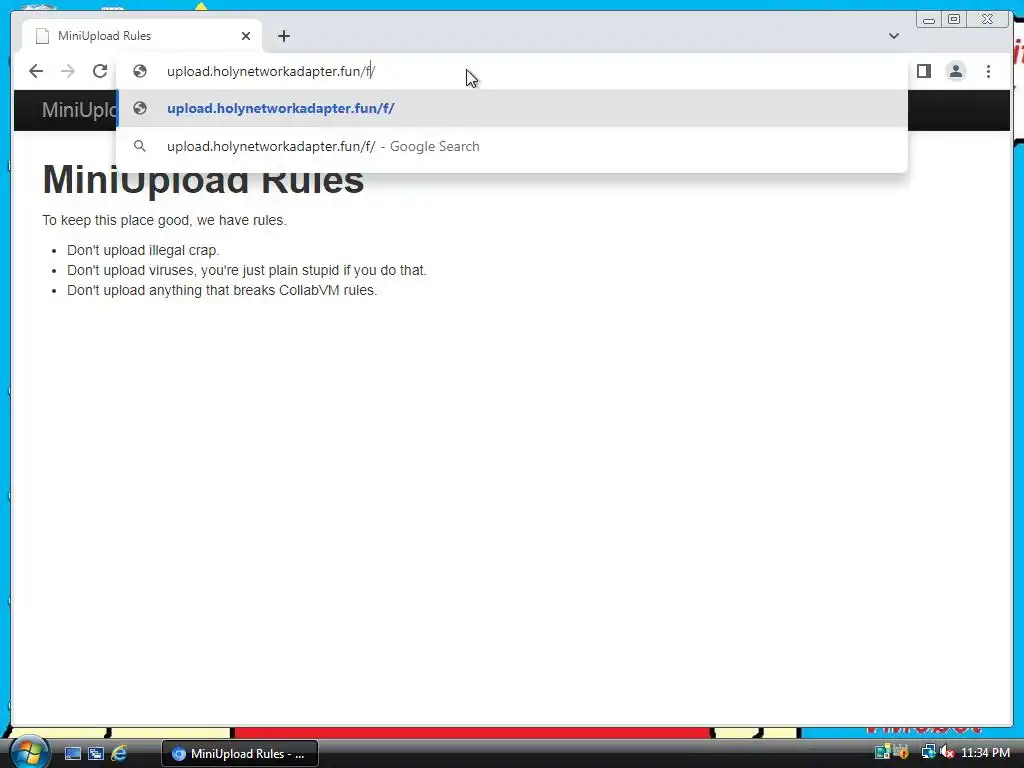Select the MiniUpload Rules tab
The width and height of the screenshot is (1024, 768).
click(x=142, y=36)
